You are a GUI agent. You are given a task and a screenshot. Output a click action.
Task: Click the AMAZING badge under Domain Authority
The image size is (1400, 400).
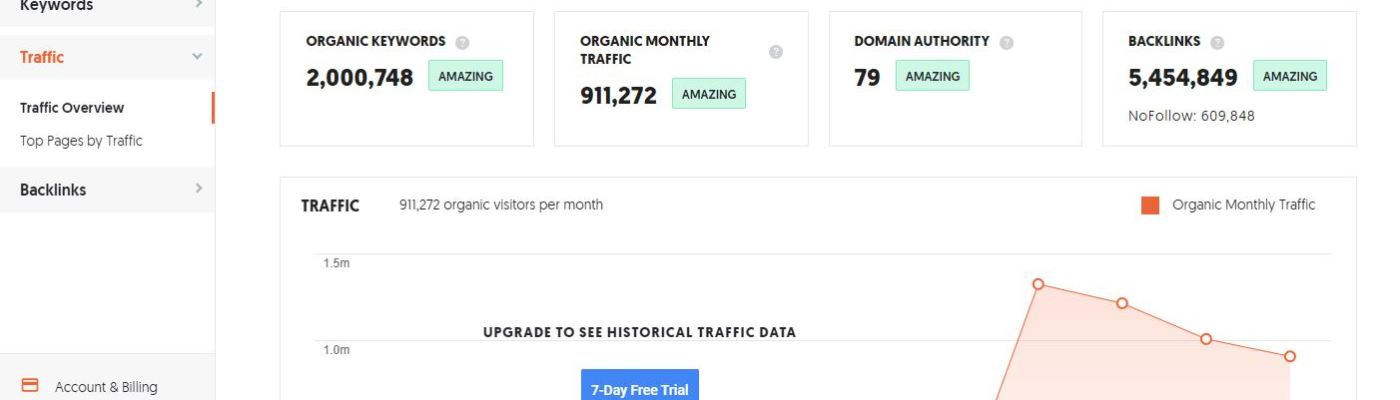pos(932,76)
